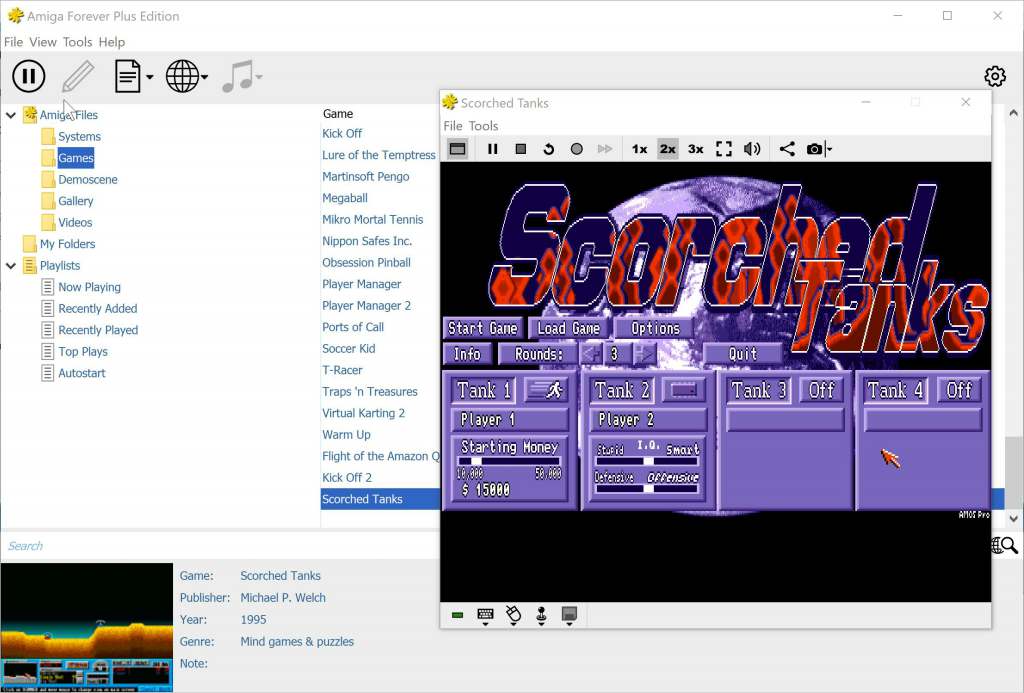
Task: Open the Recently Played playlist
Action: pyautogui.click(x=98, y=330)
